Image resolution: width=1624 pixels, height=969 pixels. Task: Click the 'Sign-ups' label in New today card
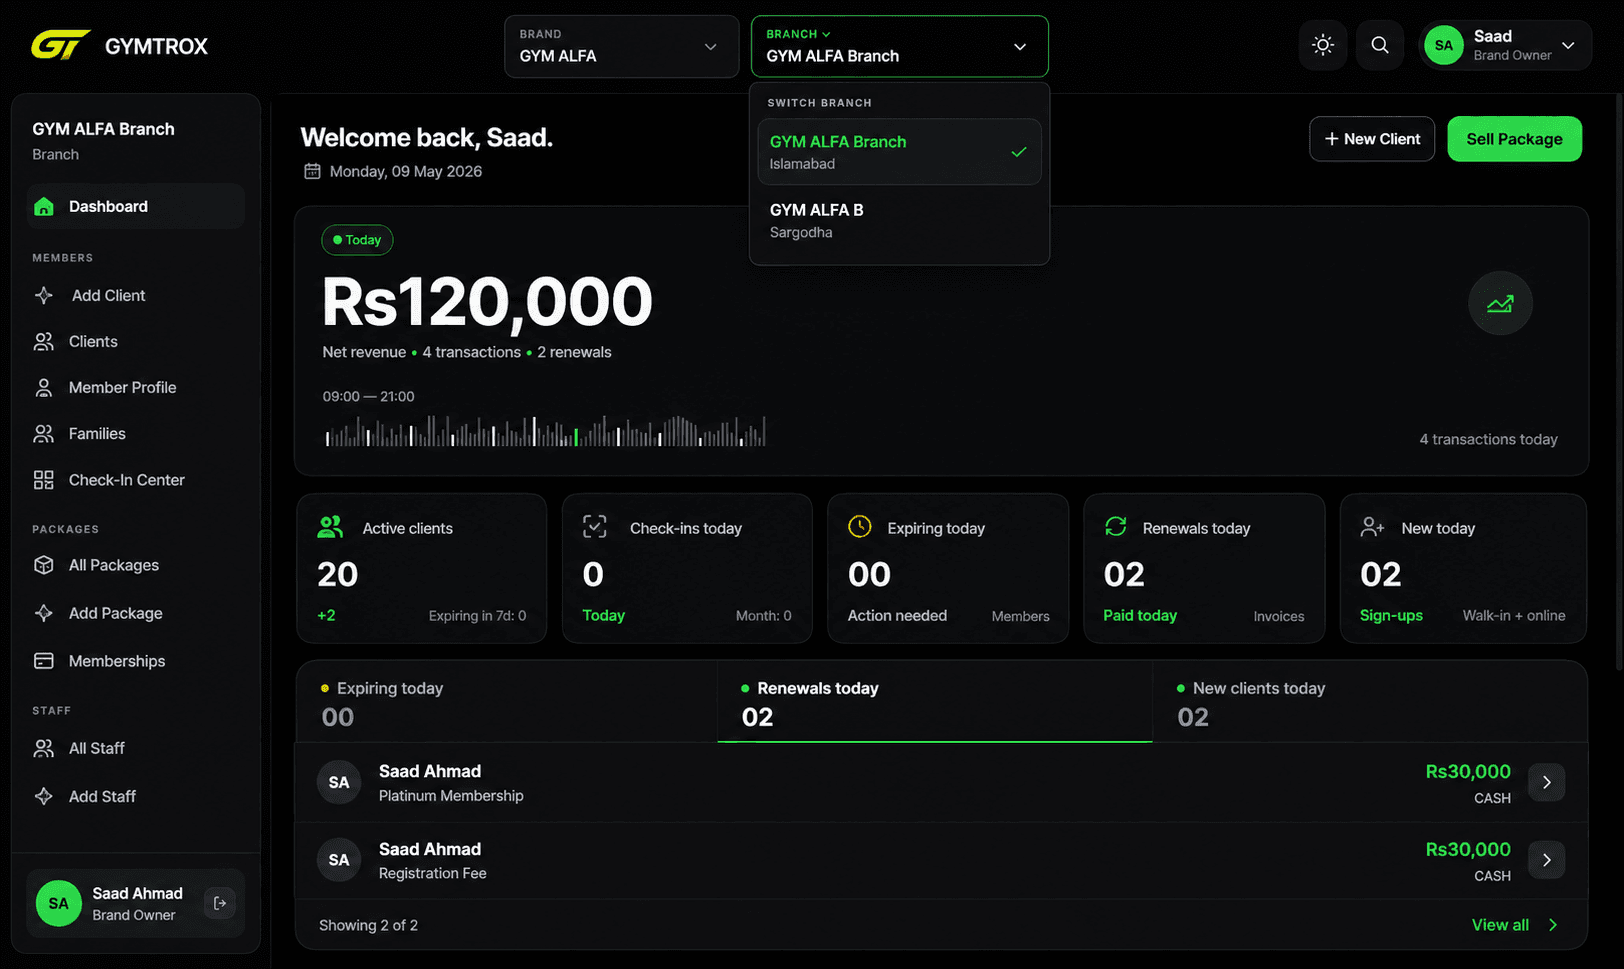click(x=1391, y=615)
